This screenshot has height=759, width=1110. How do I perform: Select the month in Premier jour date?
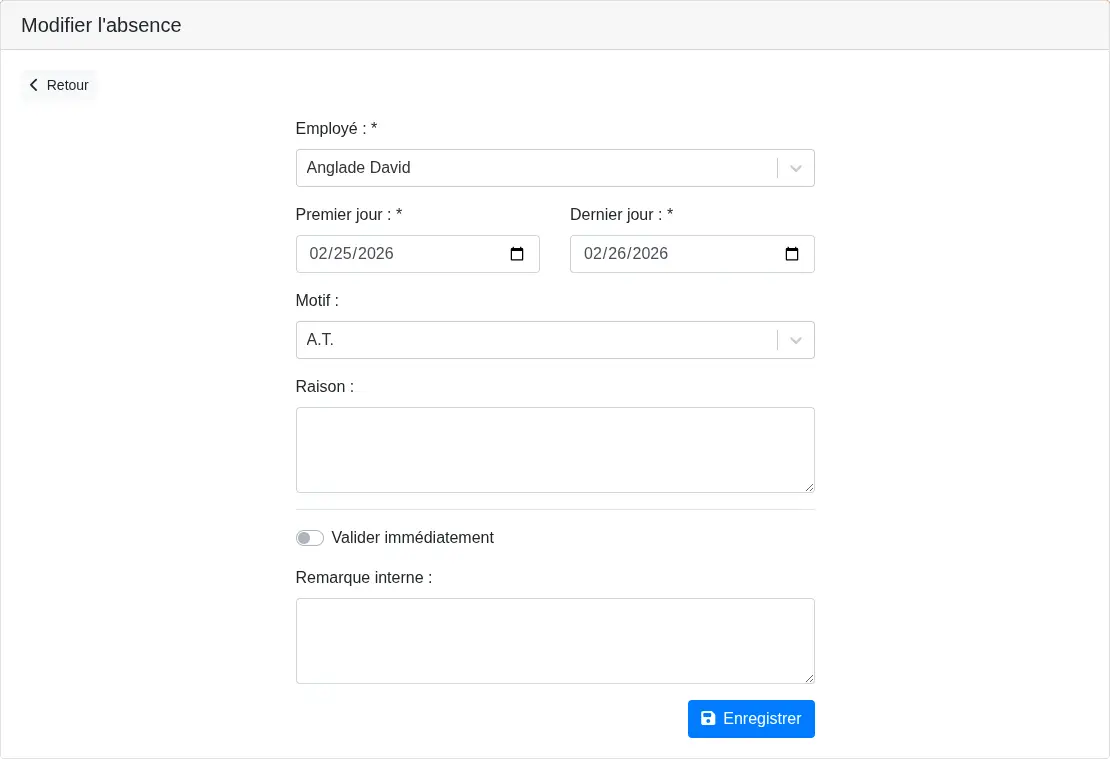tap(318, 254)
